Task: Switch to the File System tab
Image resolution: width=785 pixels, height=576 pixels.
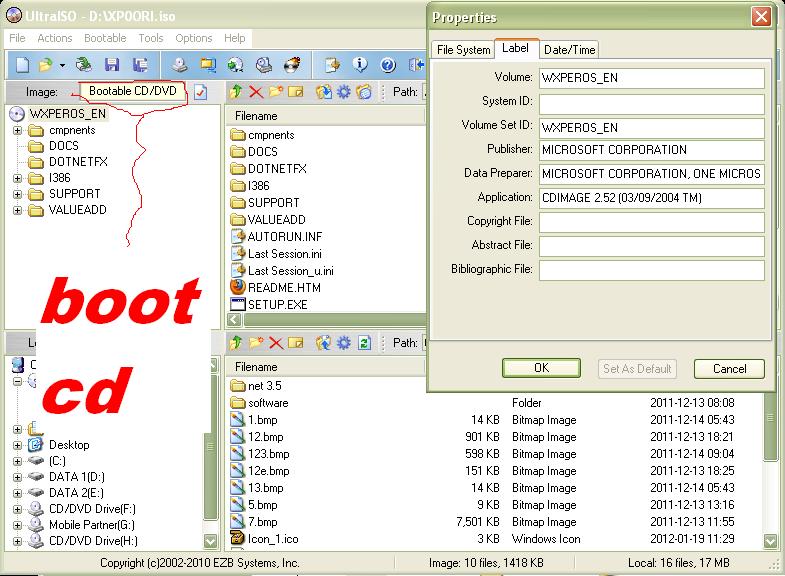Action: [x=463, y=50]
